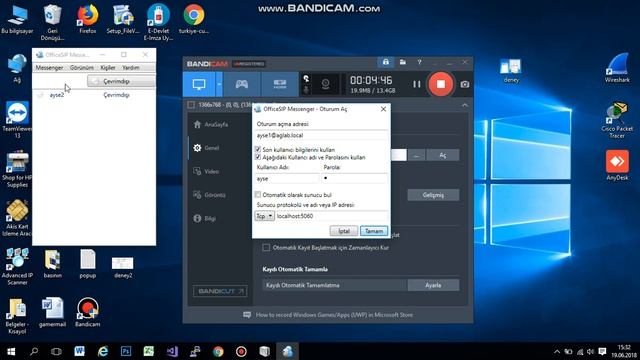640x360 pixels.
Task: Open Chrome from the taskbar
Action: tap(218, 351)
